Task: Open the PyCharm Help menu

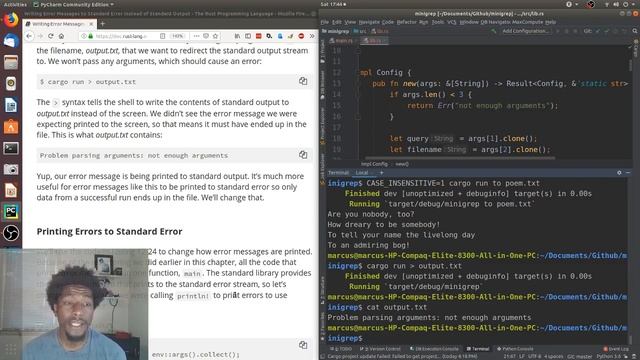Action: click(x=550, y=22)
